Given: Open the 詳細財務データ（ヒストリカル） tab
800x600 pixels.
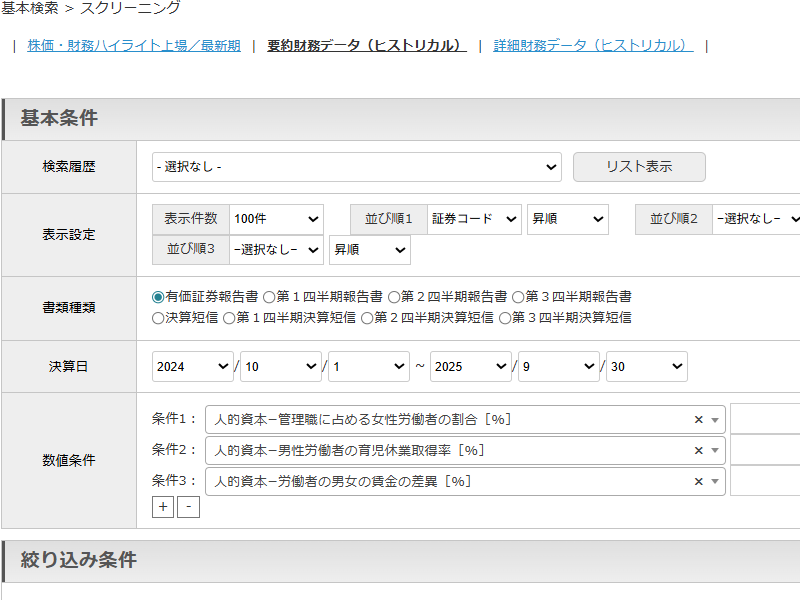Looking at the screenshot, I should [x=593, y=46].
